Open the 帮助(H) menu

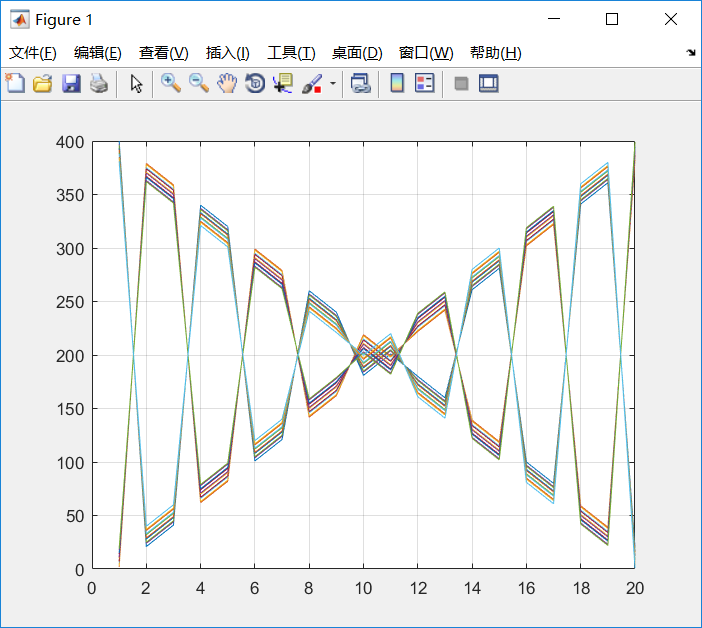tap(496, 53)
